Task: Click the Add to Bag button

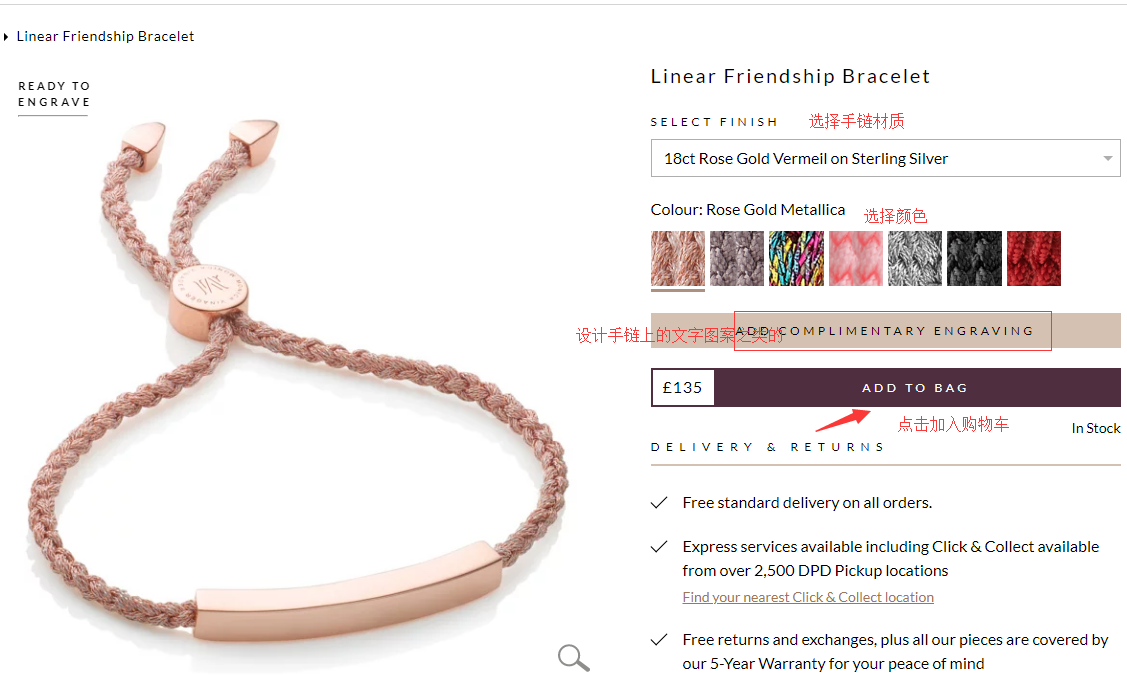Action: point(917,388)
